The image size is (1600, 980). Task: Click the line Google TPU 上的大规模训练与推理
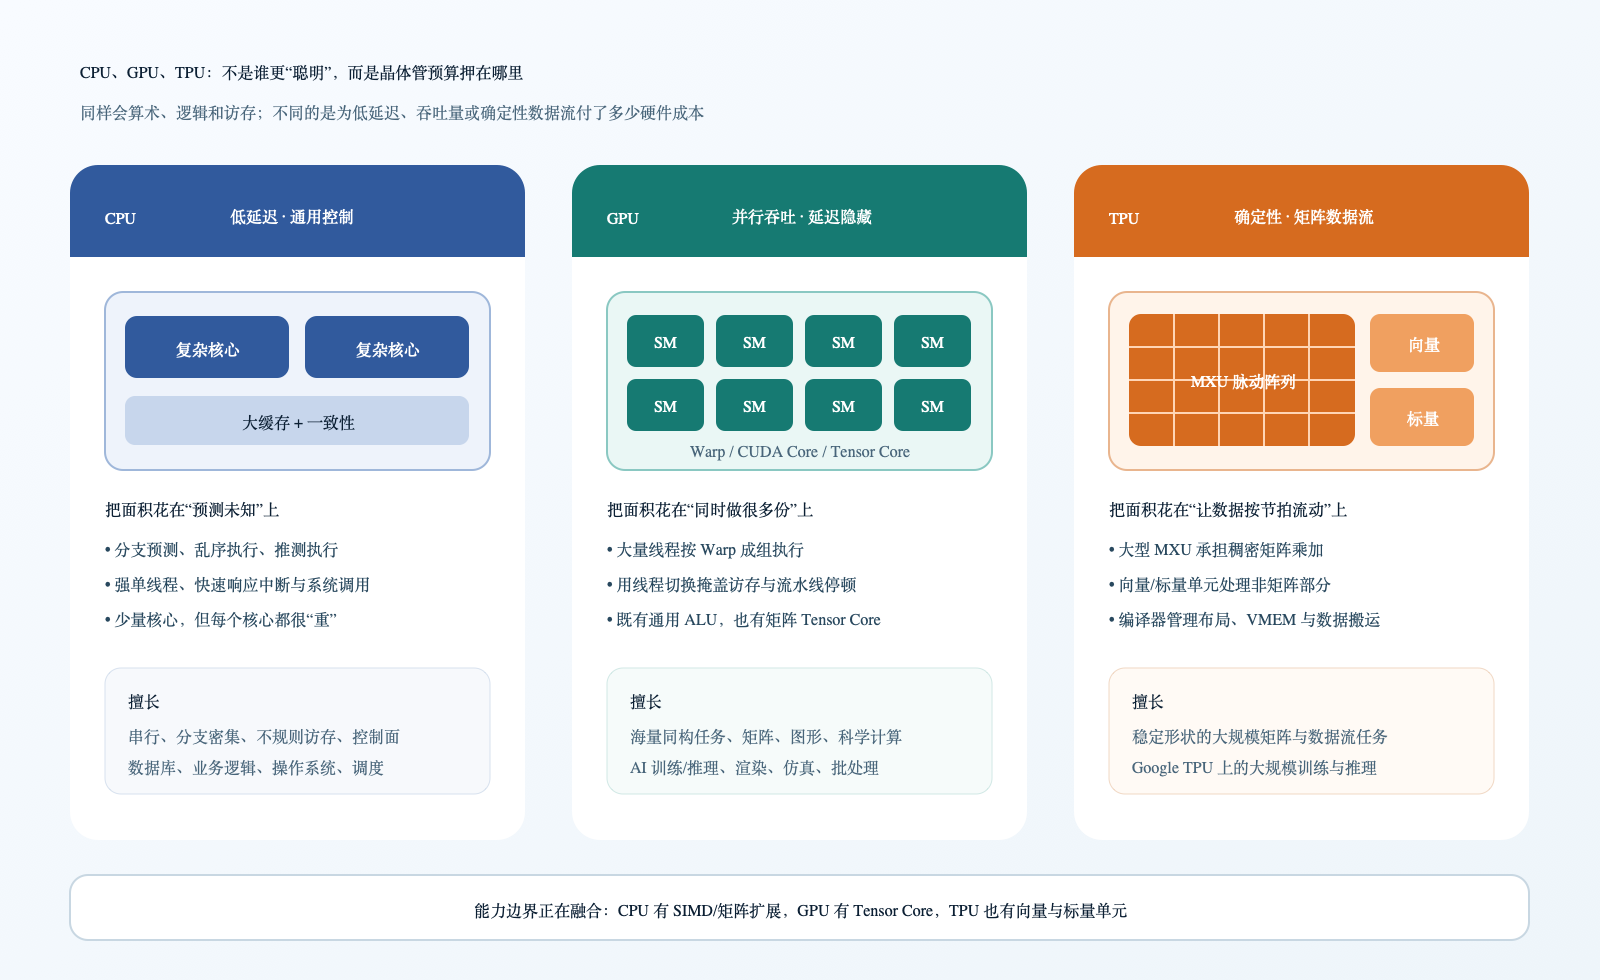click(x=1254, y=768)
